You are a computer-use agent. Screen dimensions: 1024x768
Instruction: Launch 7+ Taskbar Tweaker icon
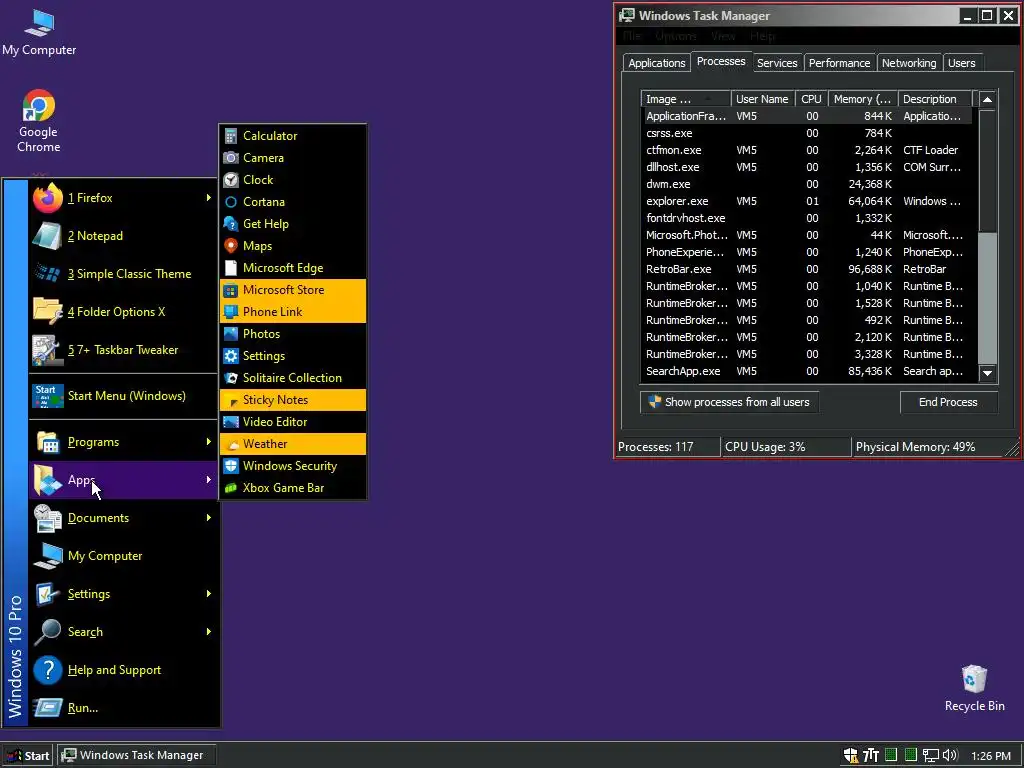tap(47, 350)
